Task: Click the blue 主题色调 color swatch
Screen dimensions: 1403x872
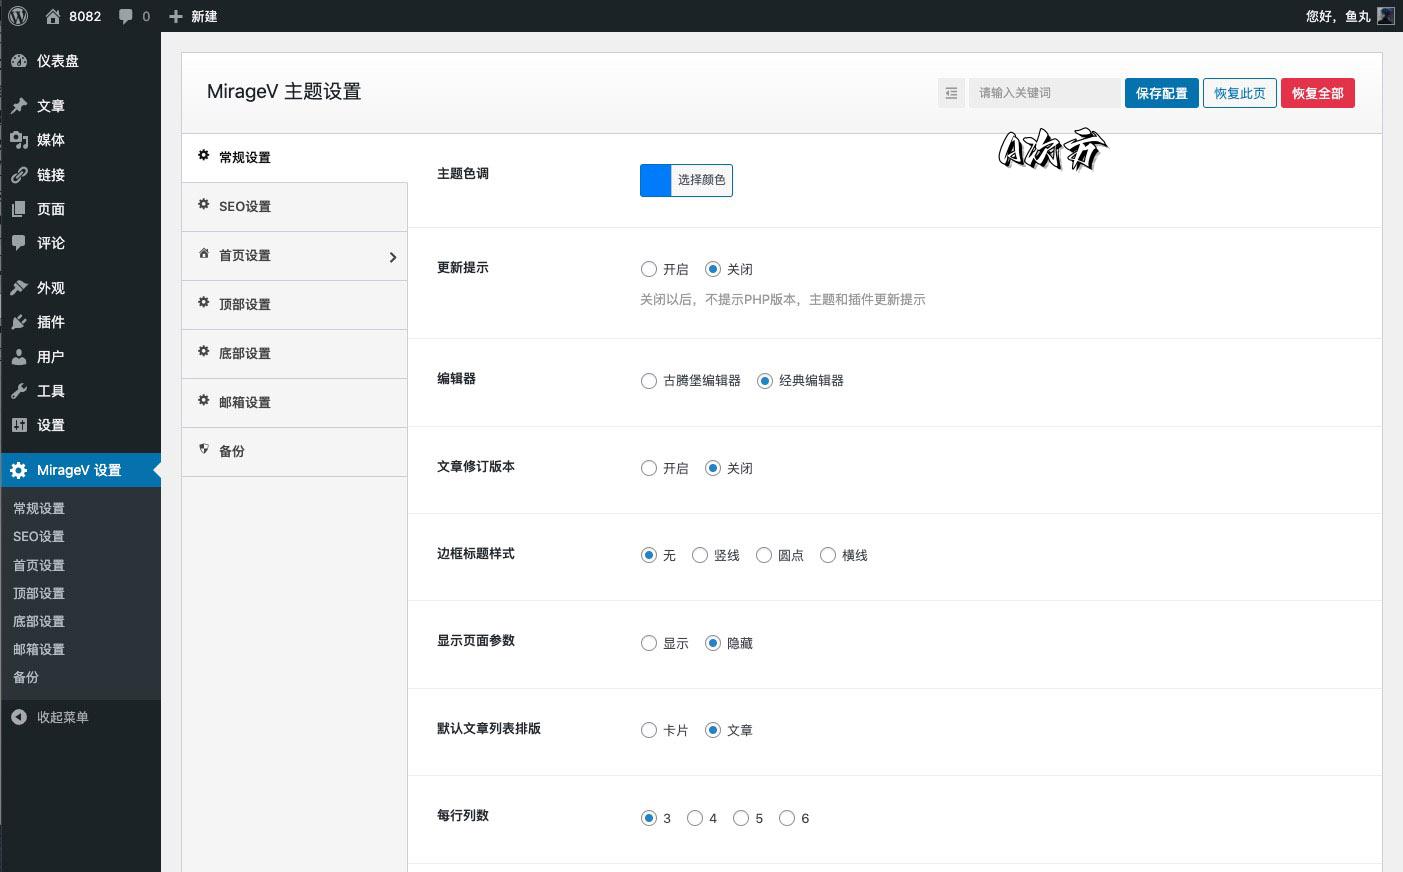Action: pyautogui.click(x=656, y=180)
